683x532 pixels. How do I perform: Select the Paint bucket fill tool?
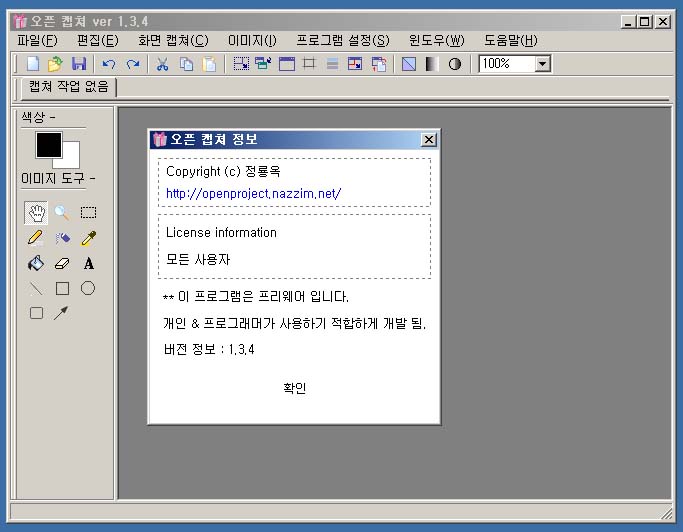[36, 263]
